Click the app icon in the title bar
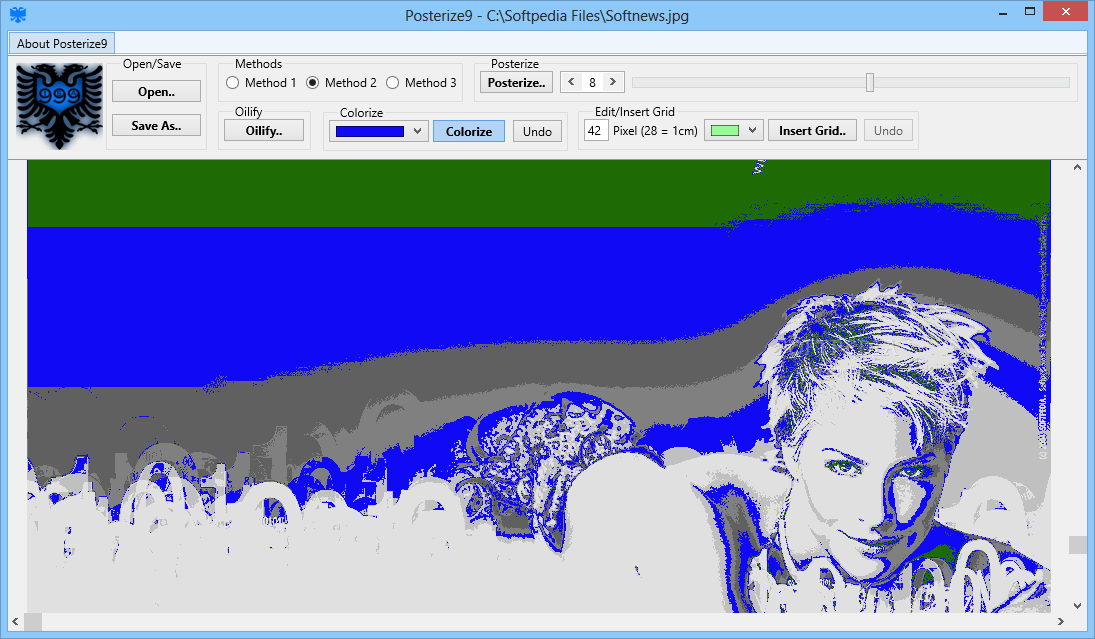Screen dimensions: 1095x639 (x=18, y=15)
